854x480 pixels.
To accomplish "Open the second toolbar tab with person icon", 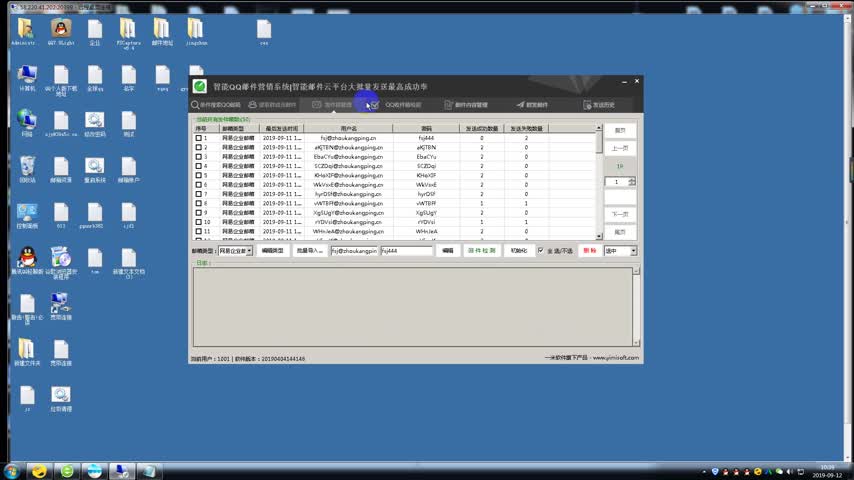I will pos(272,105).
